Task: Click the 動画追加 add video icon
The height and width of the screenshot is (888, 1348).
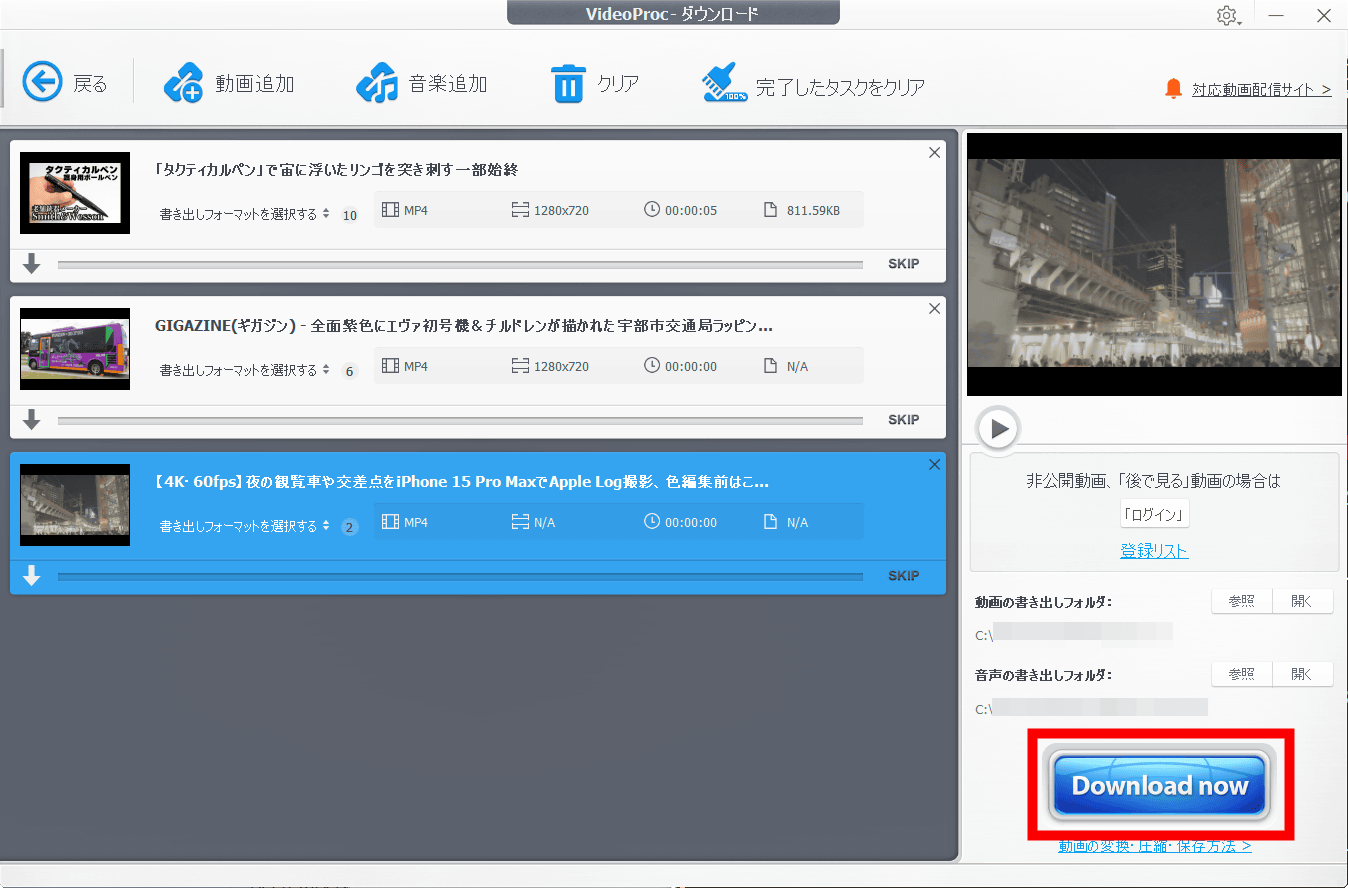Action: point(183,83)
